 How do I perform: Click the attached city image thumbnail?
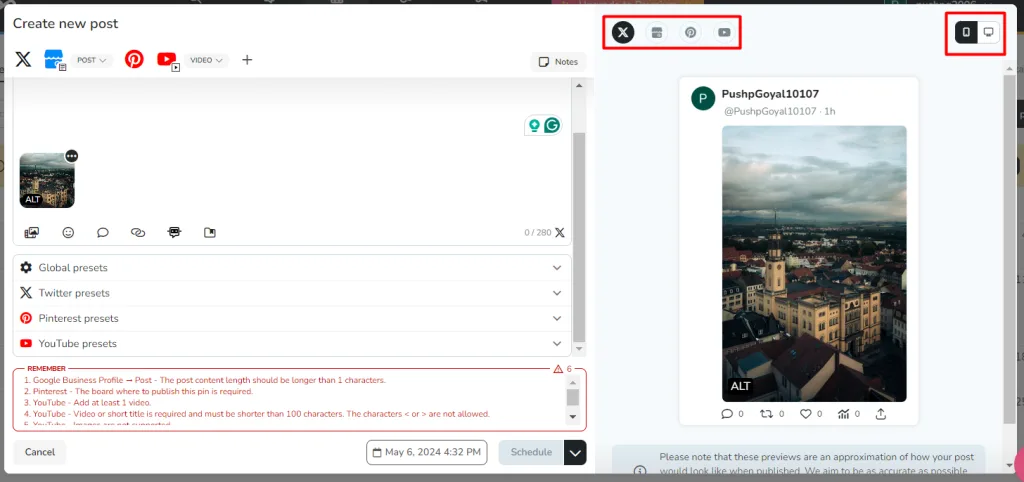tap(47, 180)
